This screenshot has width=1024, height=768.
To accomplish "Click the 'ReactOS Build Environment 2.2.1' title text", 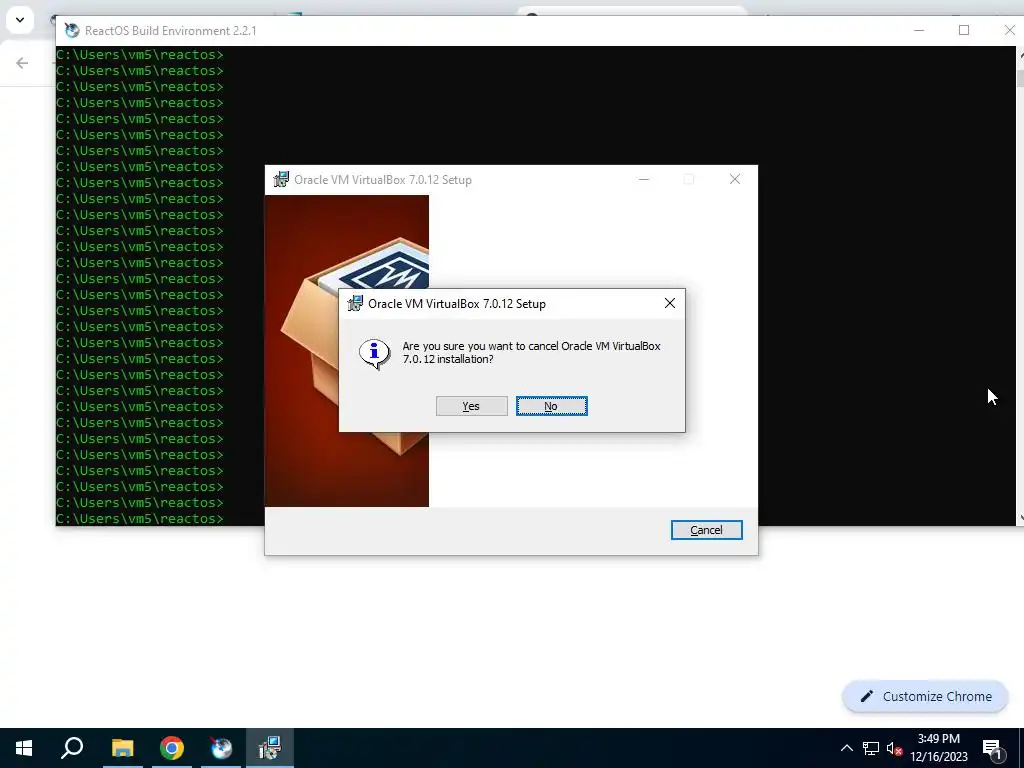I will (170, 31).
